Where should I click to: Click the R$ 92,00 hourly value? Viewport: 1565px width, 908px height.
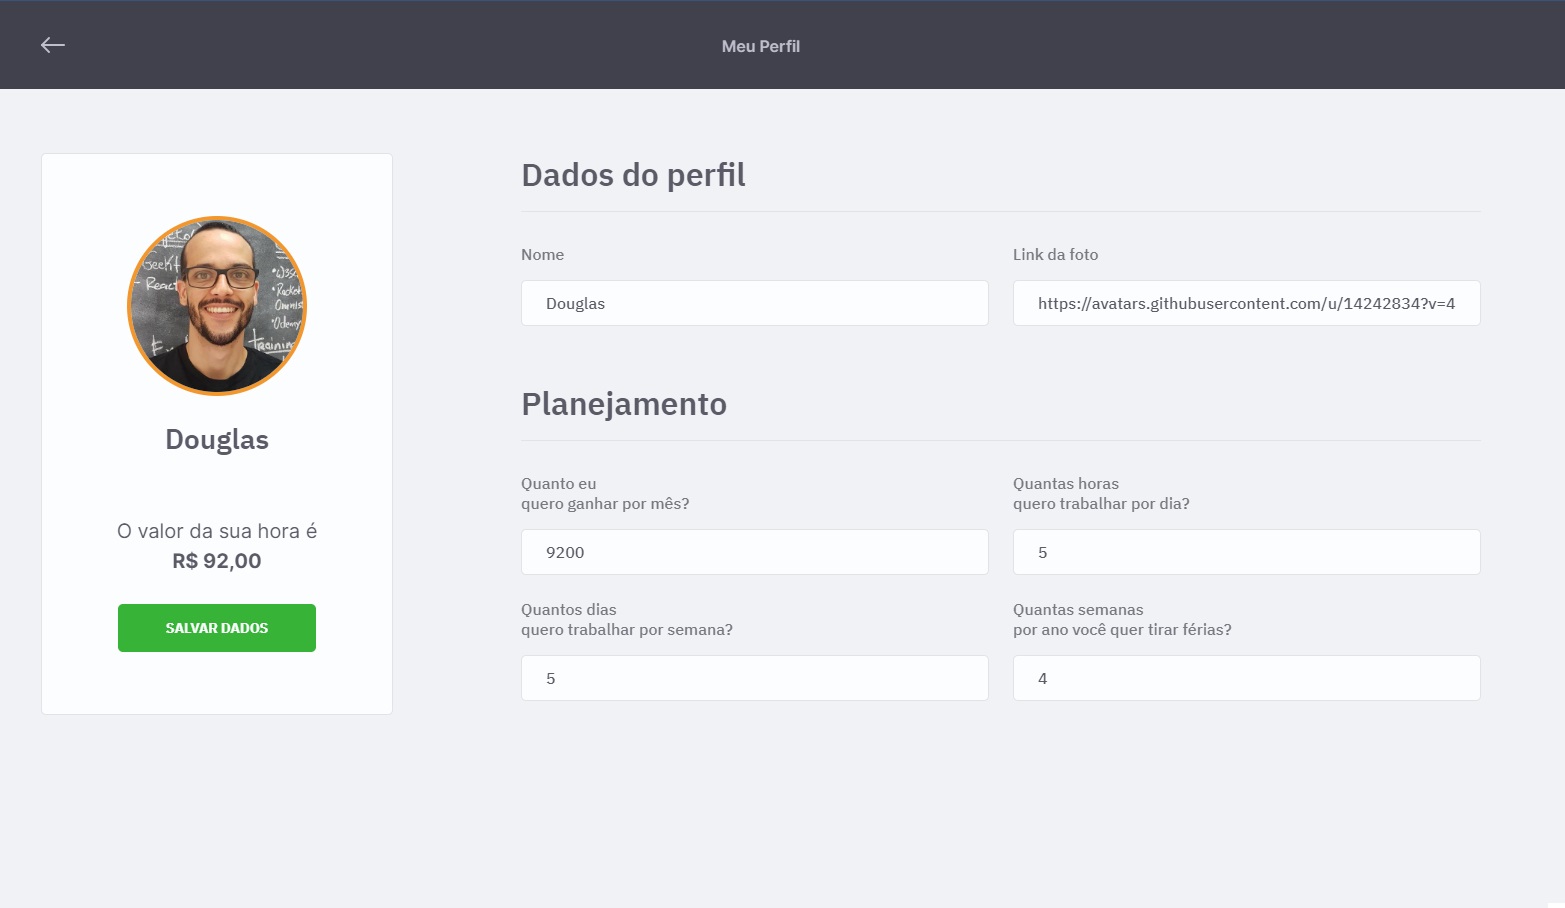tap(217, 561)
